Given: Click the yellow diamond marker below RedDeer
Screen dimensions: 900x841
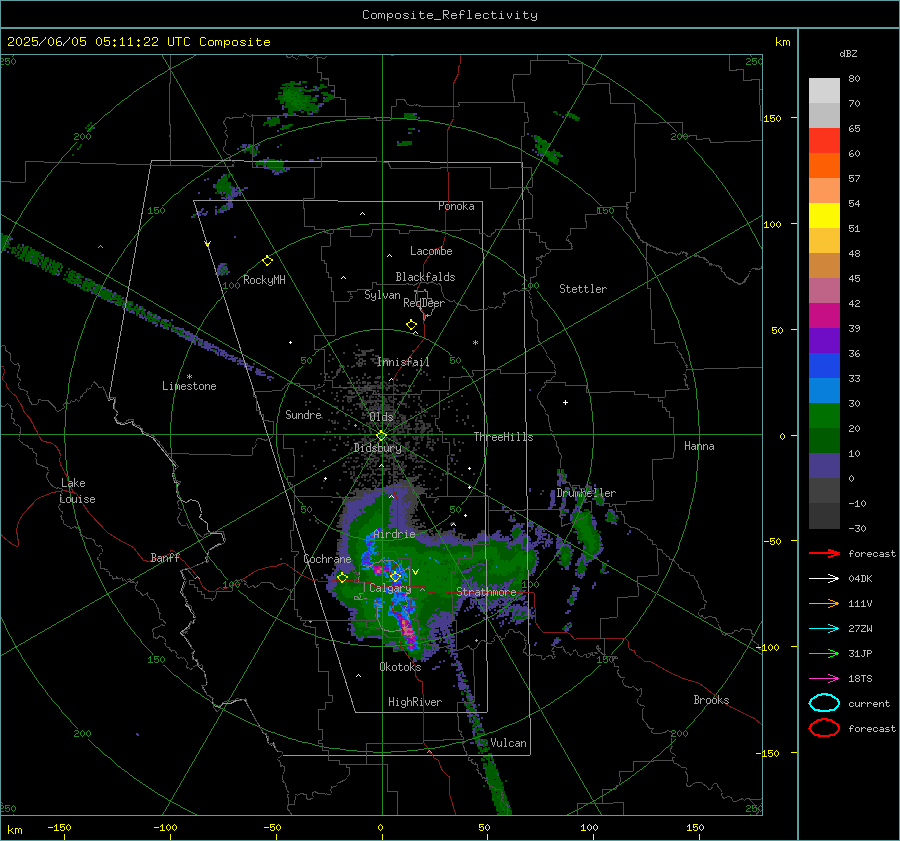Looking at the screenshot, I should (411, 325).
